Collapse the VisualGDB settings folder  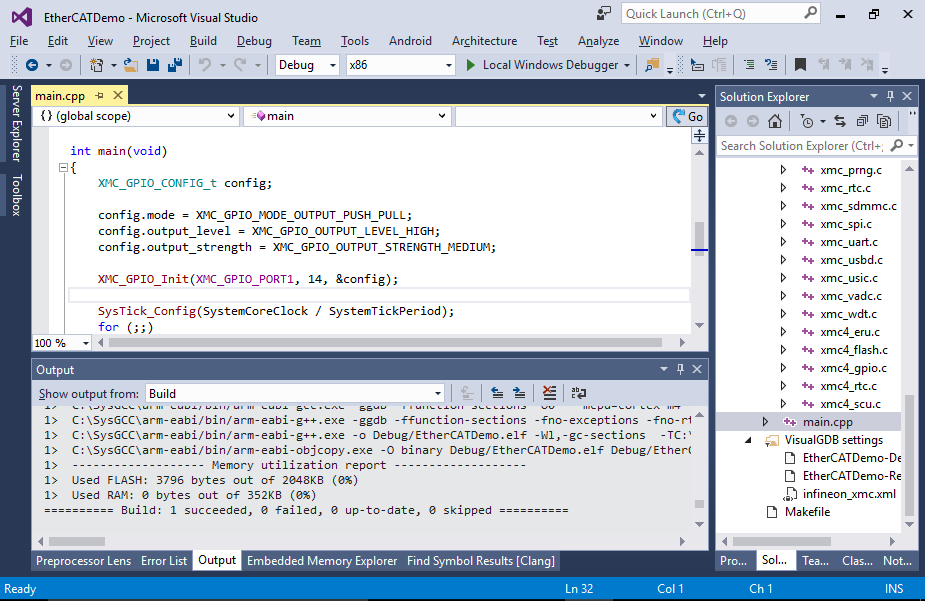[x=748, y=440]
